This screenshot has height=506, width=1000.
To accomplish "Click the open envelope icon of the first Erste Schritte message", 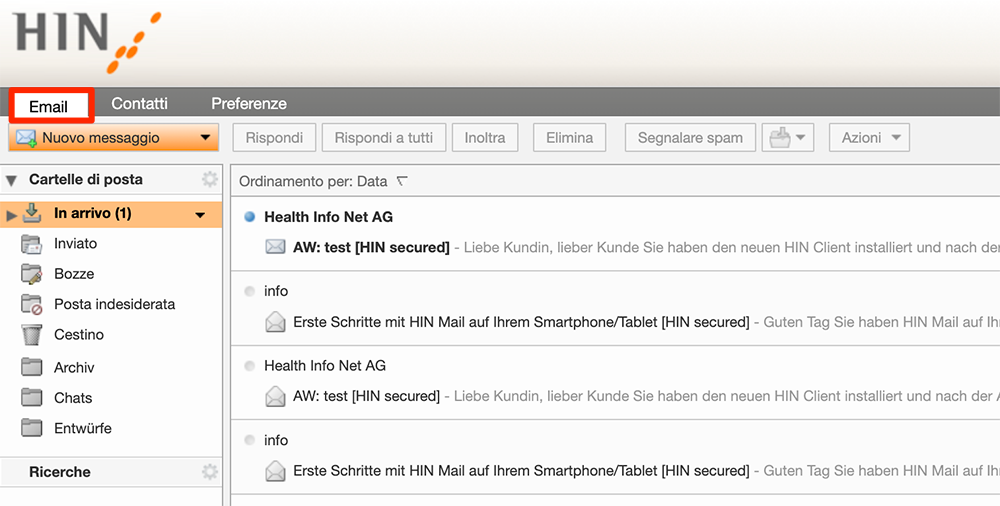I will coord(276,322).
